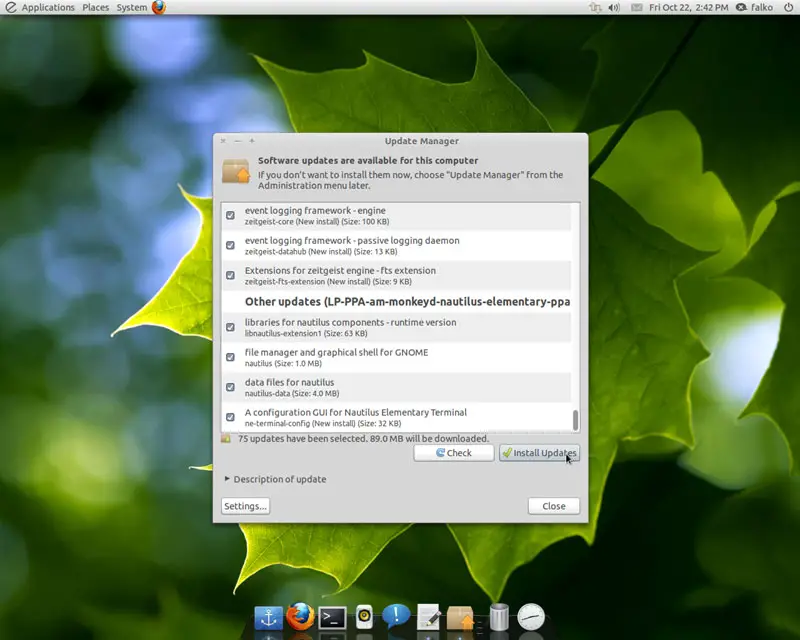Open the Docky anchor icon in the dock
This screenshot has width=800, height=640.
pyautogui.click(x=268, y=617)
